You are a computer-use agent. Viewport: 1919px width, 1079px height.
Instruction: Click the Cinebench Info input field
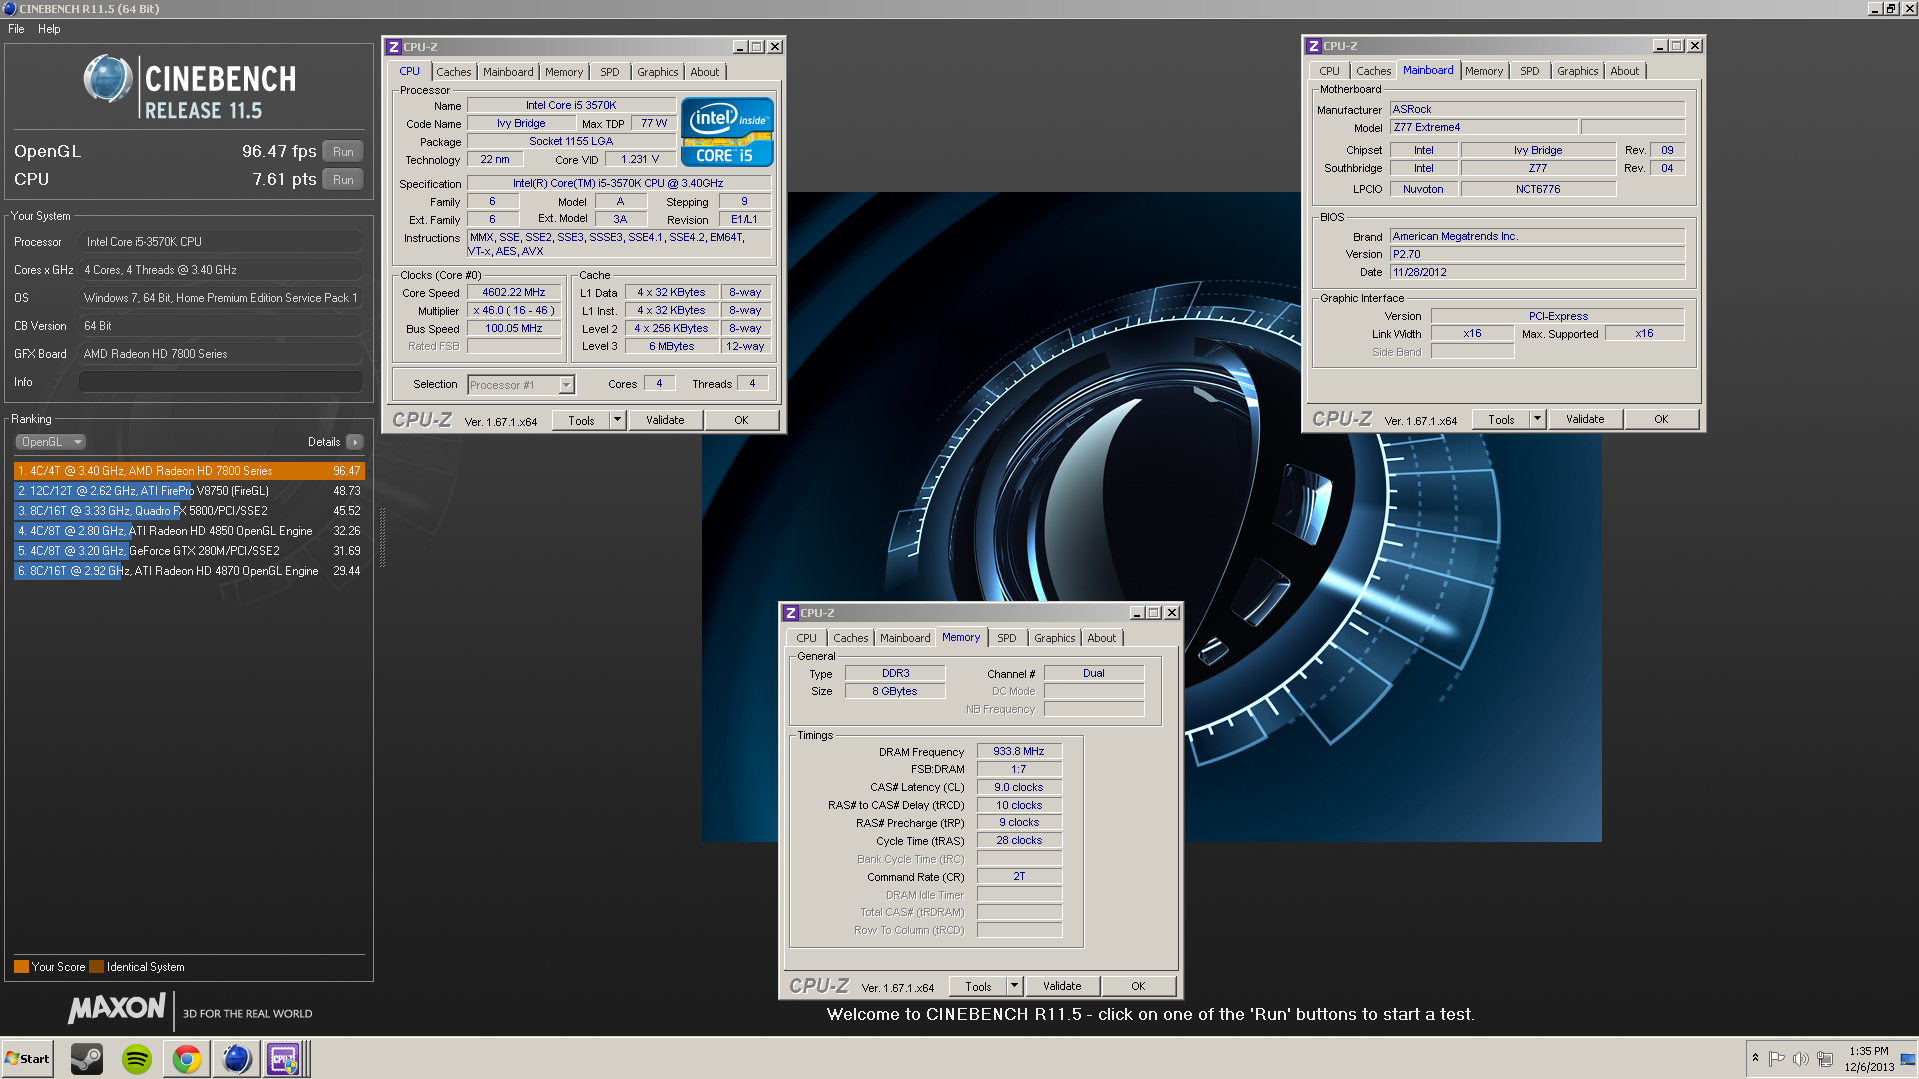[220, 382]
